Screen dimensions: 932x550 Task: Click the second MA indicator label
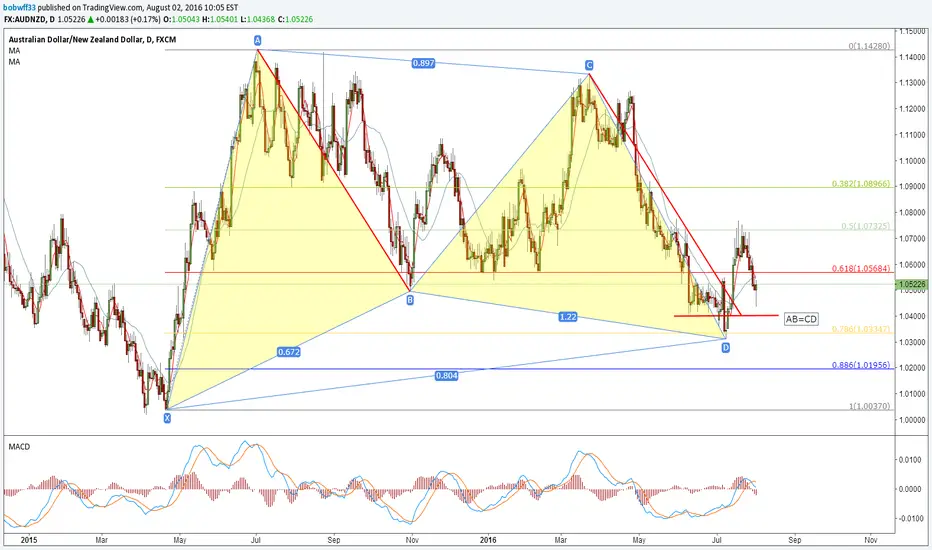14,61
